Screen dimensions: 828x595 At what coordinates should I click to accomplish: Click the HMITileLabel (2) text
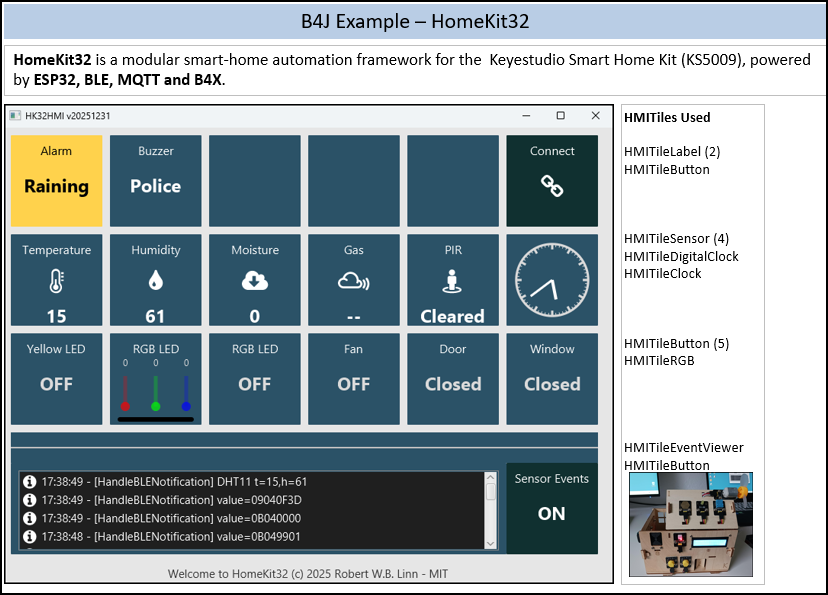pos(672,152)
